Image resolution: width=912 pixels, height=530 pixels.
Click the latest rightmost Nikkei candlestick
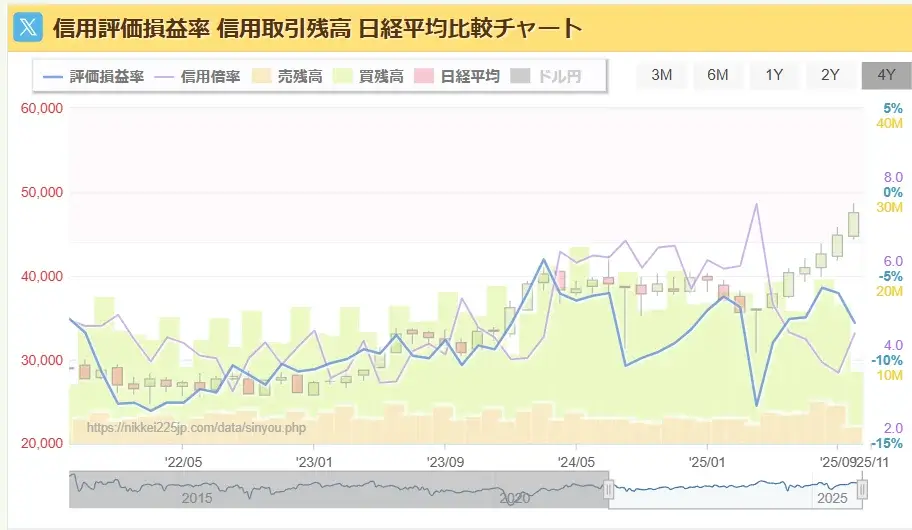point(854,222)
